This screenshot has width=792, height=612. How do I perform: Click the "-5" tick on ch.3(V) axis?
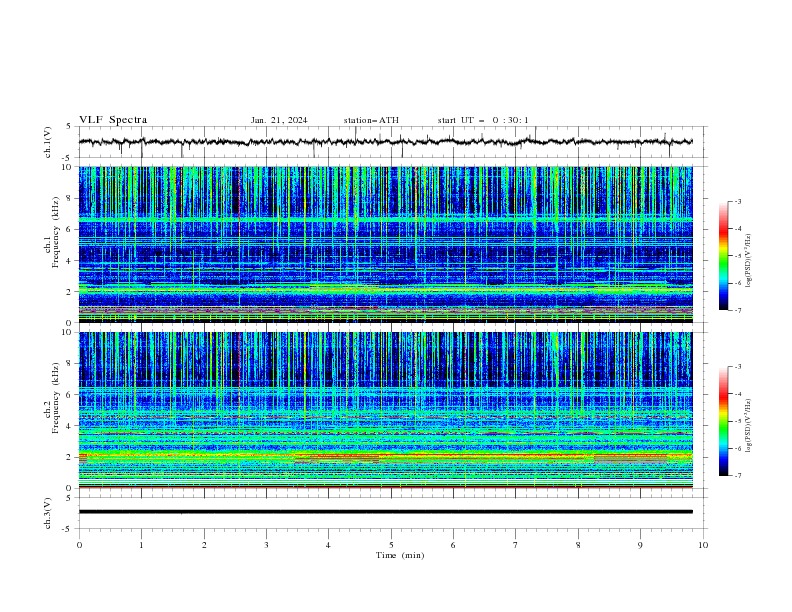(68, 529)
